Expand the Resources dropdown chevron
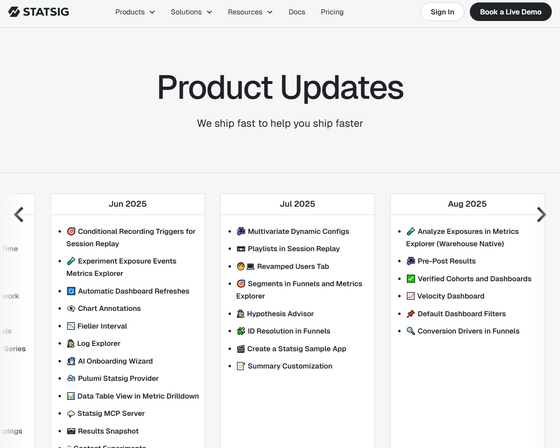 [x=270, y=12]
